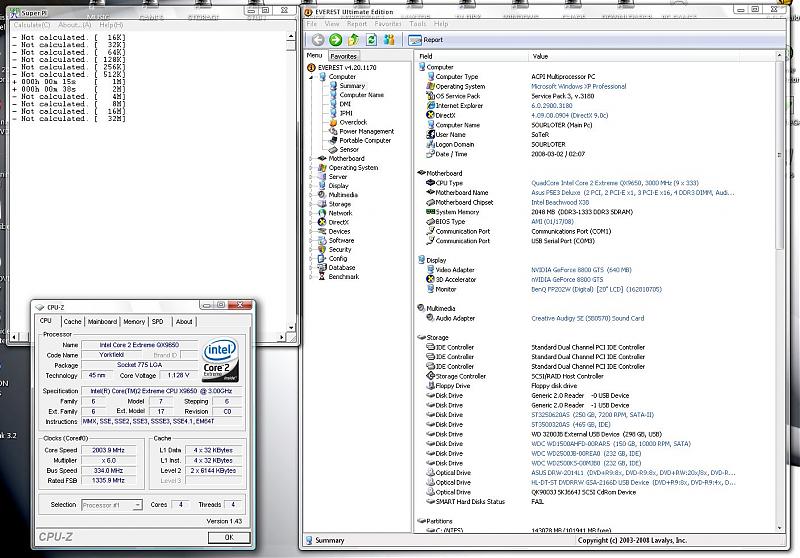The width and height of the screenshot is (800, 558).
Task: Expand the Devices node arrow
Action: [x=311, y=232]
